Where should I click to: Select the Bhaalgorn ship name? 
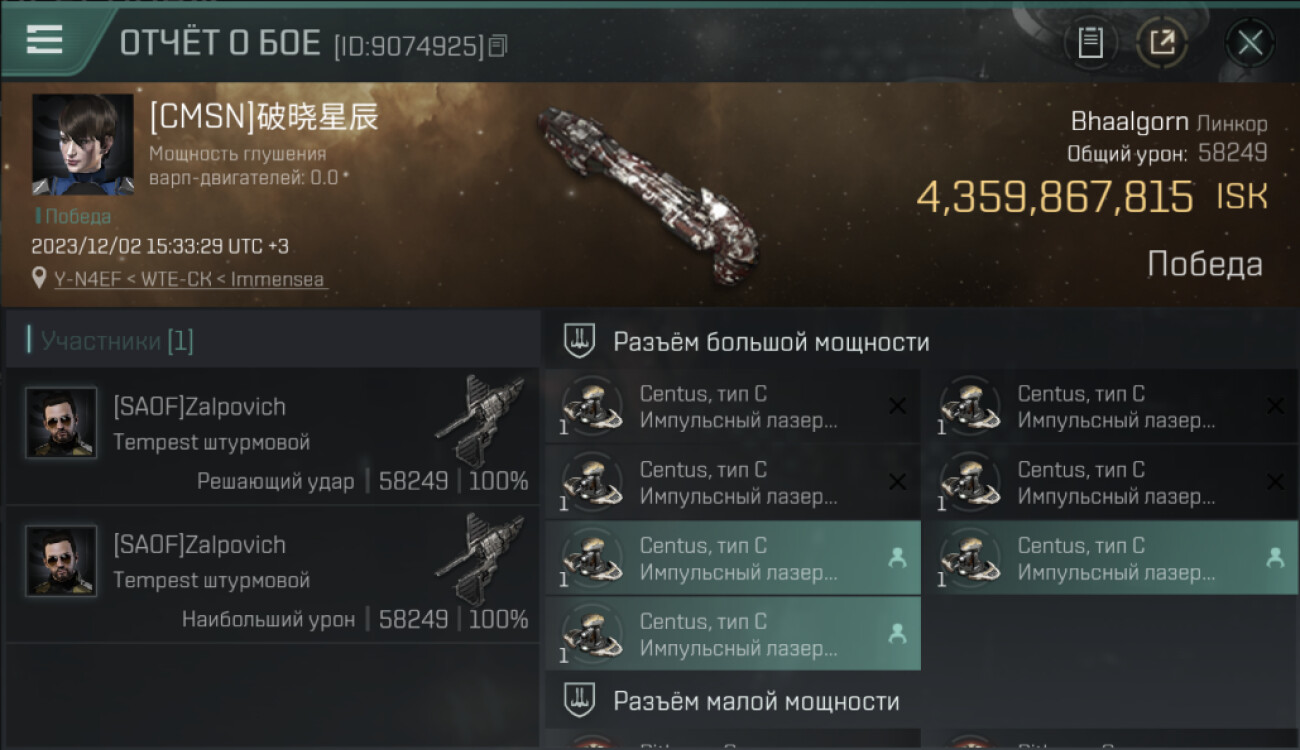pyautogui.click(x=1130, y=123)
